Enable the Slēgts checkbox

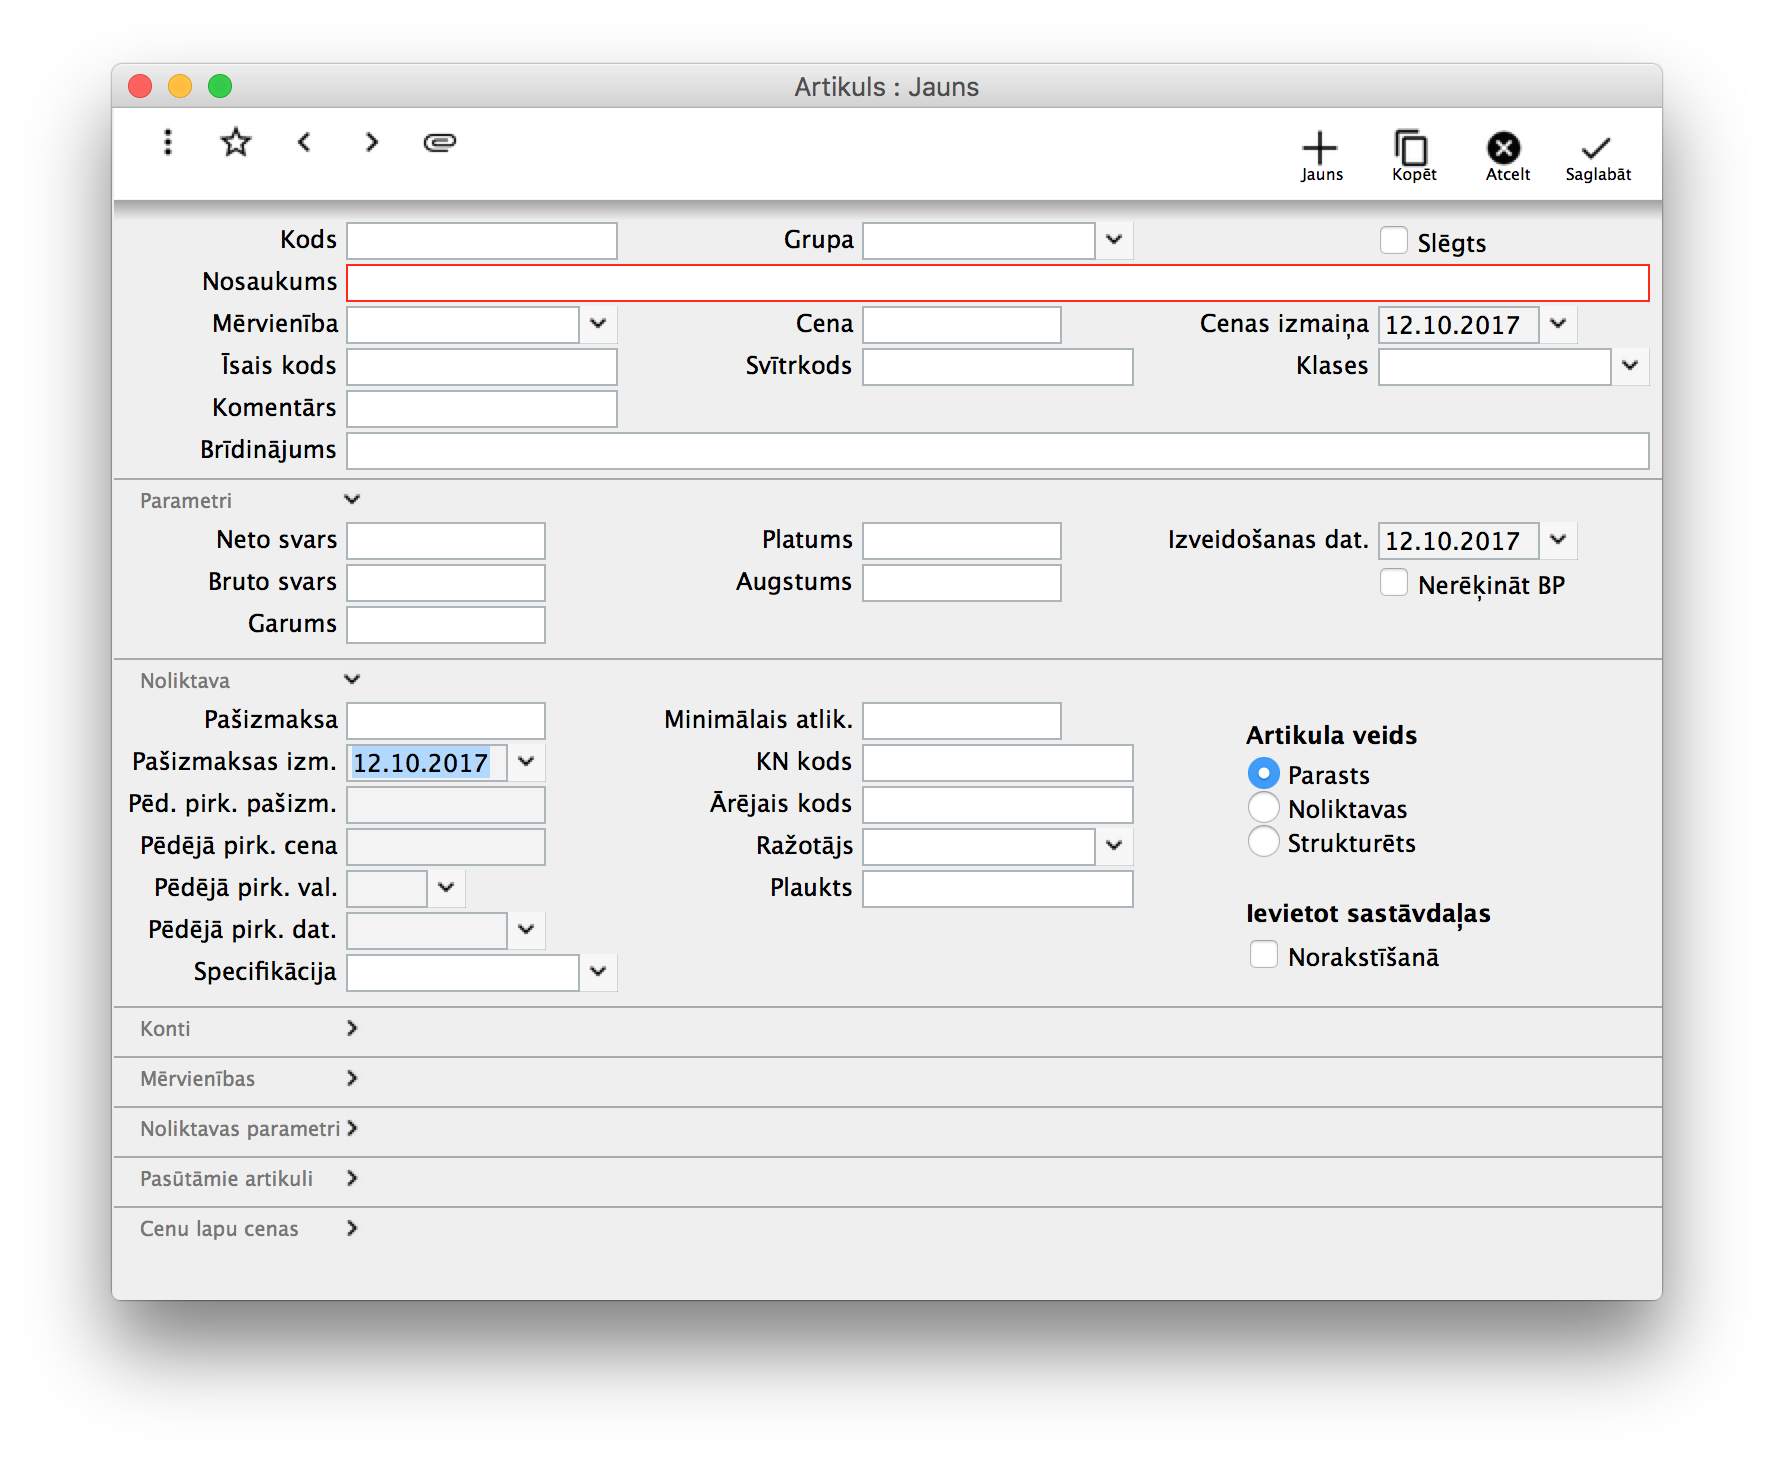(1394, 241)
